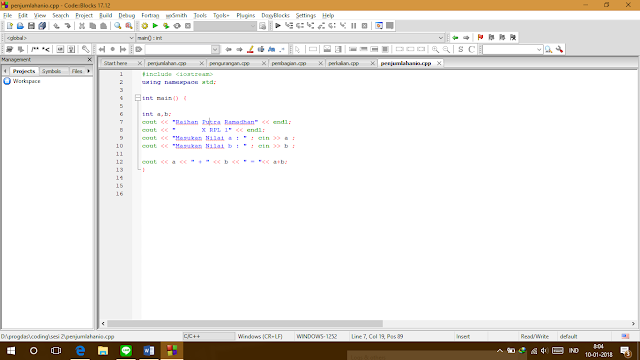Image resolution: width=640 pixels, height=360 pixels.
Task: Run the program with green arrow
Action: click(x=155, y=26)
